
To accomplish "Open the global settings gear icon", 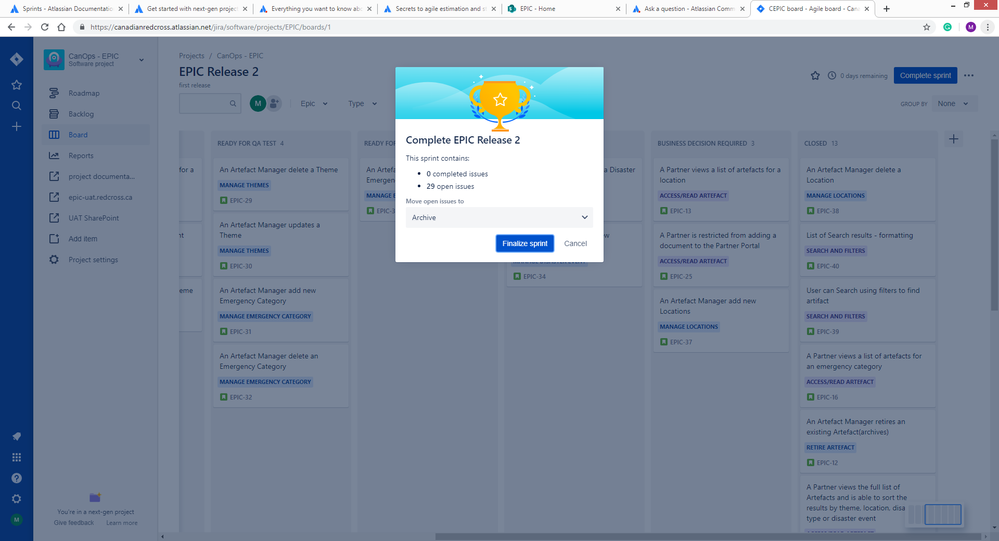I will (17, 499).
